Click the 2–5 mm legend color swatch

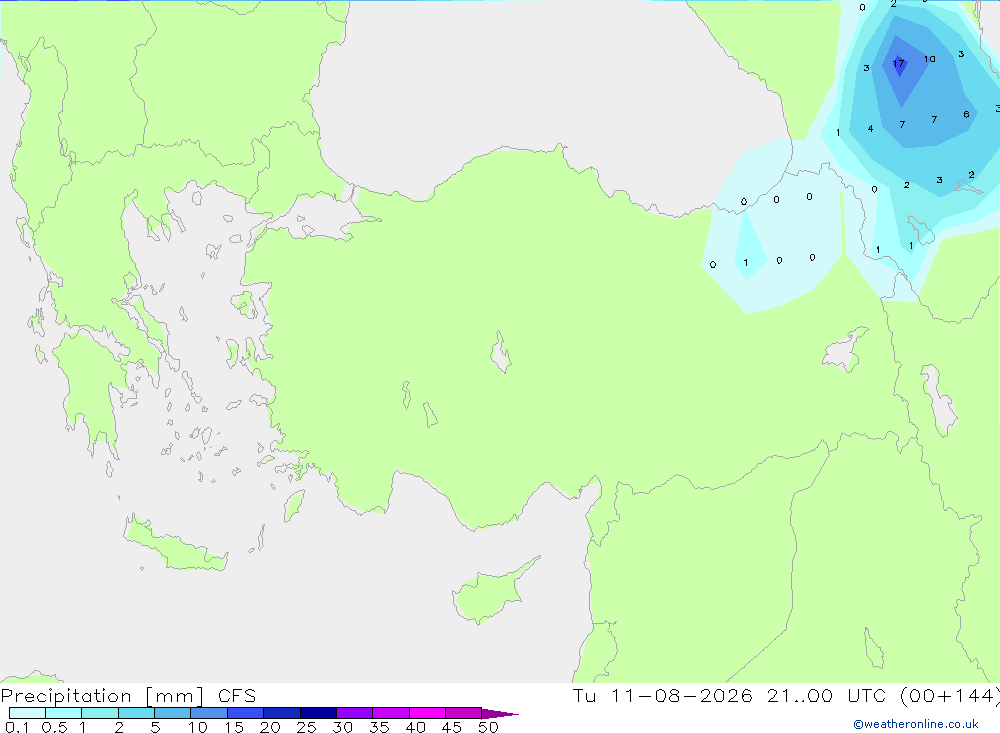136,713
